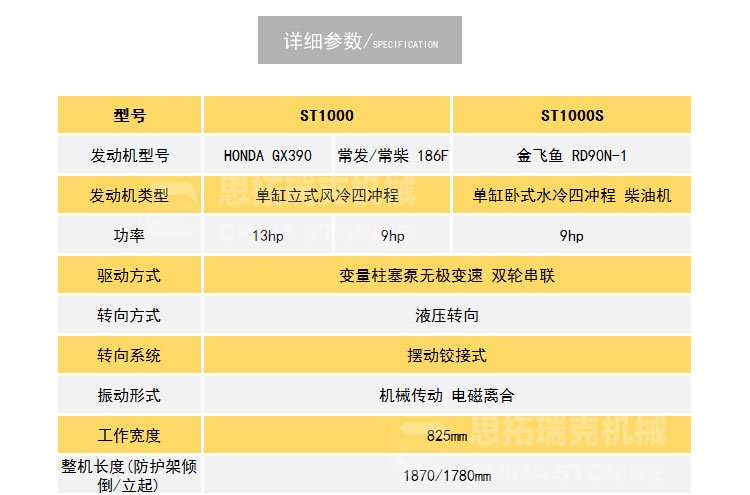Select the 金飞鱼 RD90N-1 cell
The width and height of the screenshot is (750, 495).
tap(571, 156)
